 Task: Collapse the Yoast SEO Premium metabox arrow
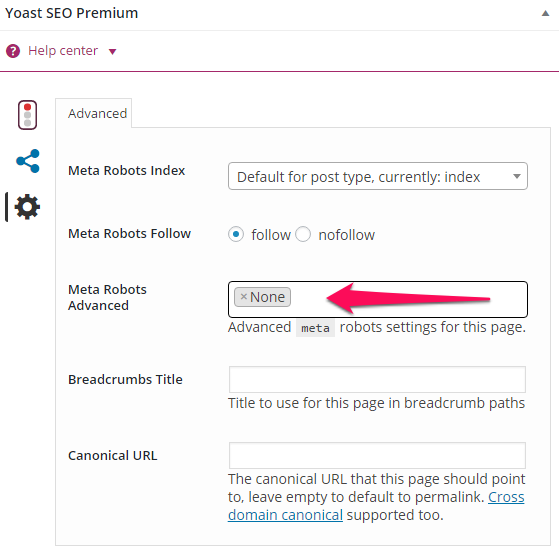(545, 14)
